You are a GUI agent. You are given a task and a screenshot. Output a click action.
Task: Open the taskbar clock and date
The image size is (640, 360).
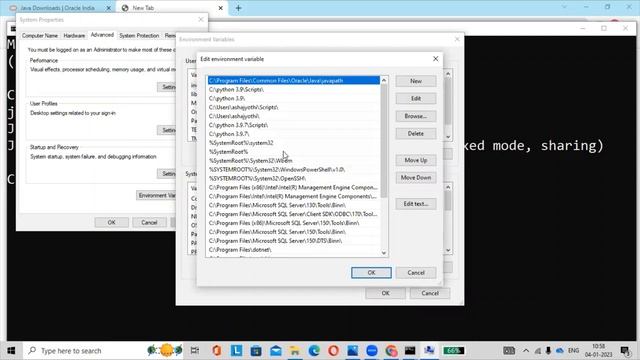click(598, 351)
